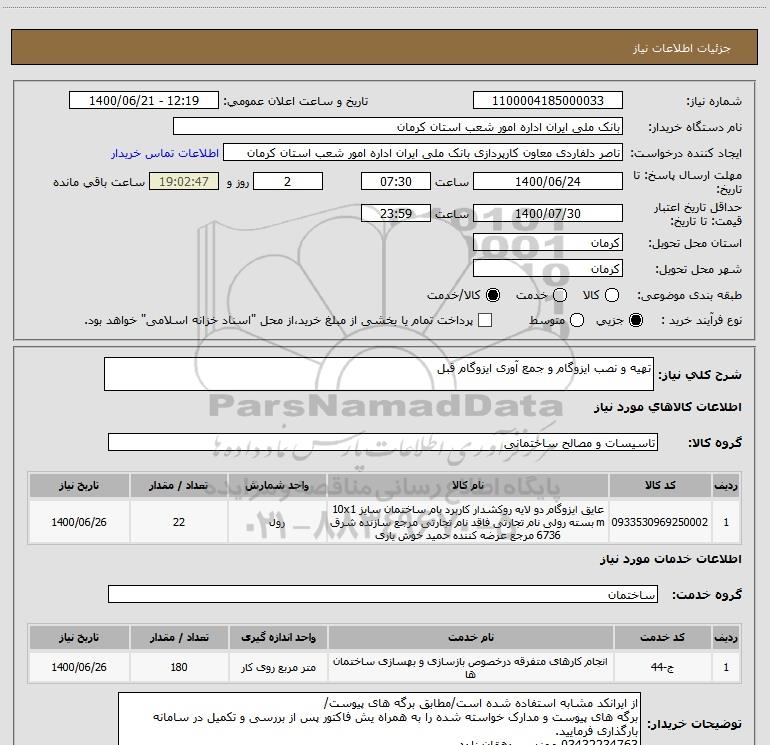Click the deadline time field 07:30
The image size is (770, 745).
point(396,181)
